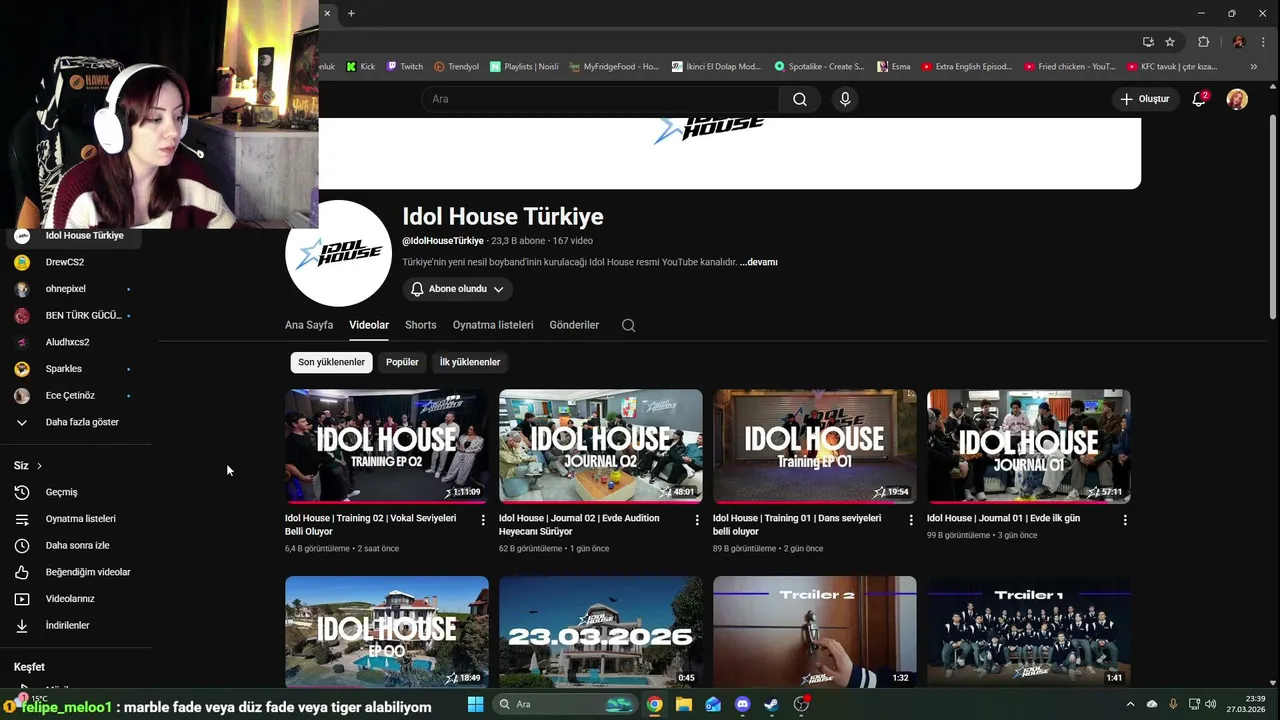Open options menu for Journal 02 video
Image resolution: width=1280 pixels, height=720 pixels.
697,520
